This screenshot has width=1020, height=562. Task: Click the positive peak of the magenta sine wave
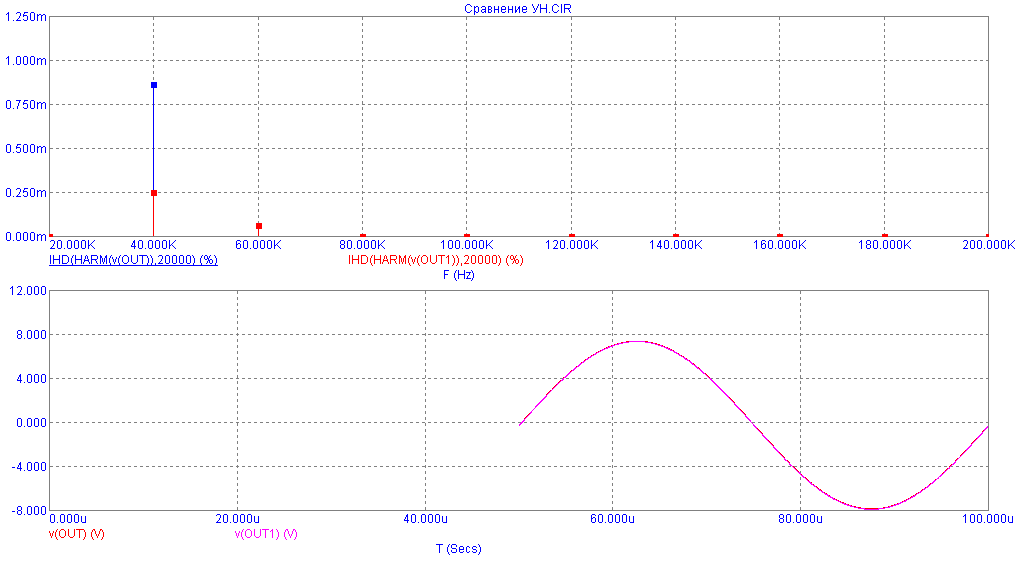click(637, 341)
